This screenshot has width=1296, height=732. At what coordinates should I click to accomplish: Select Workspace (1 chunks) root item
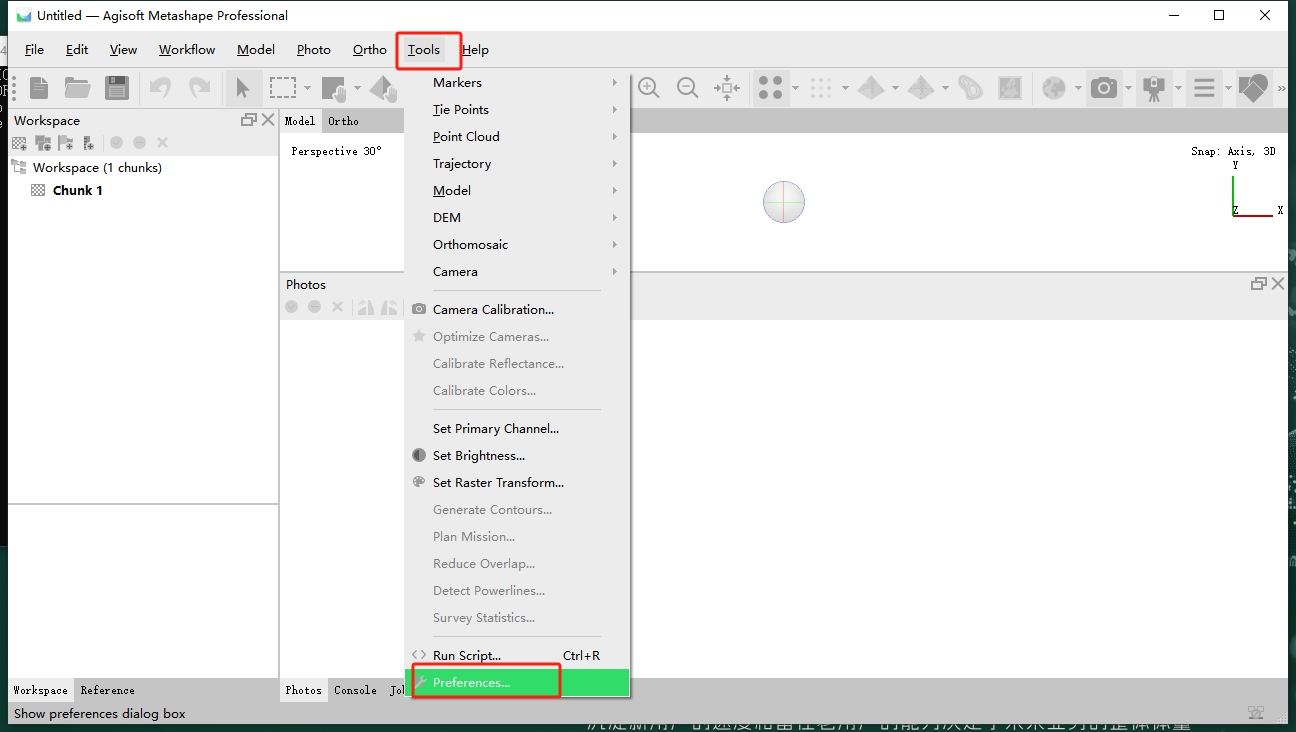[97, 168]
